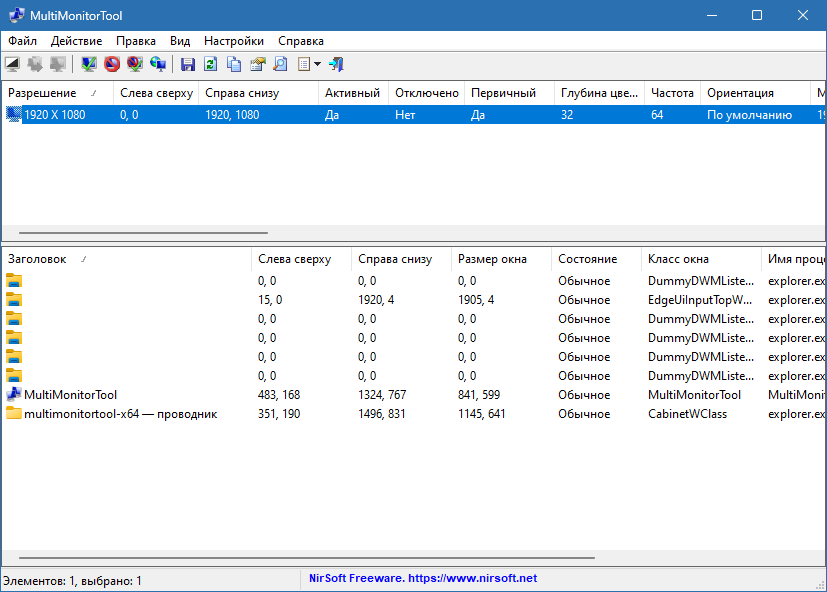Click the save floppy disk icon
Viewport: 827px width, 592px height.
coord(188,64)
